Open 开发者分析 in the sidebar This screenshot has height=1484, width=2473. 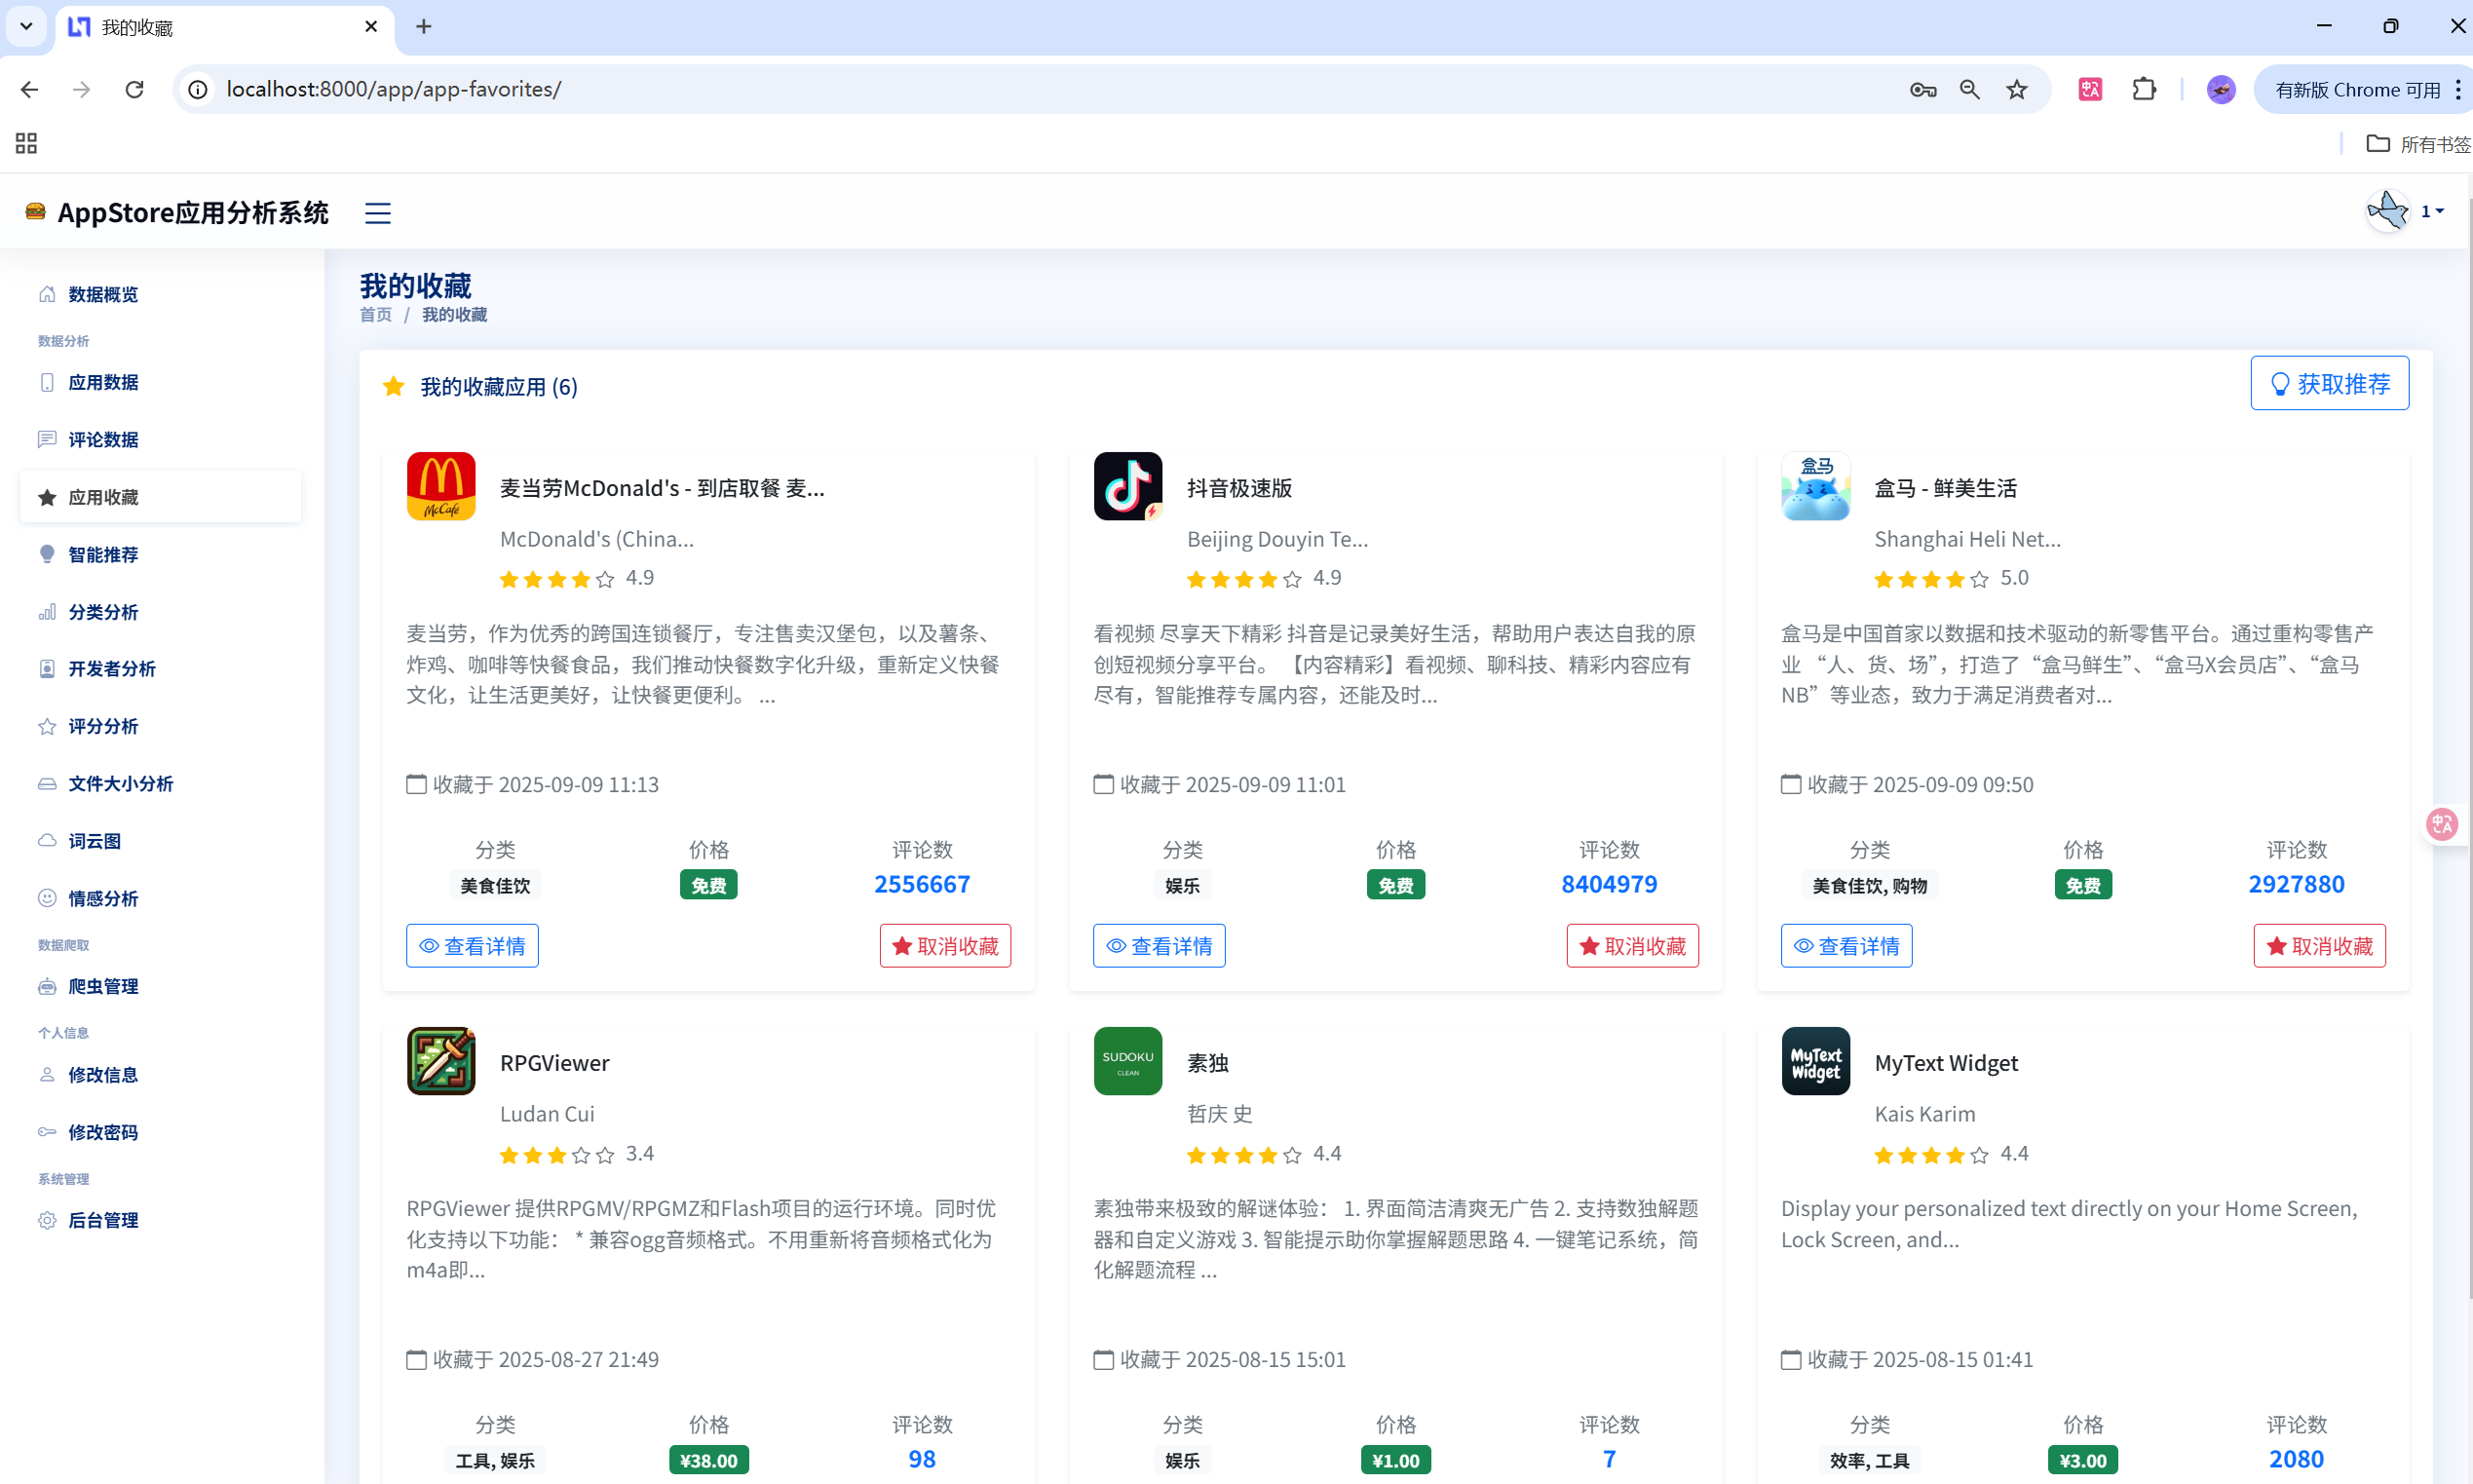tap(160, 668)
